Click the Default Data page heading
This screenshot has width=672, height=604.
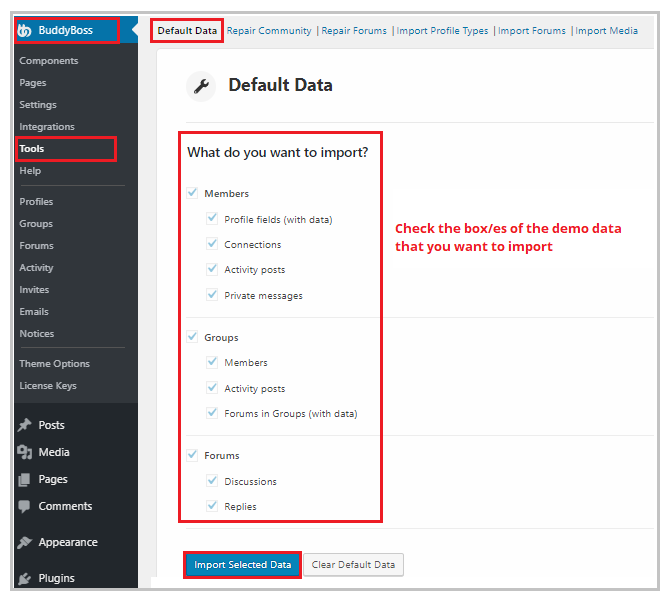coord(280,85)
